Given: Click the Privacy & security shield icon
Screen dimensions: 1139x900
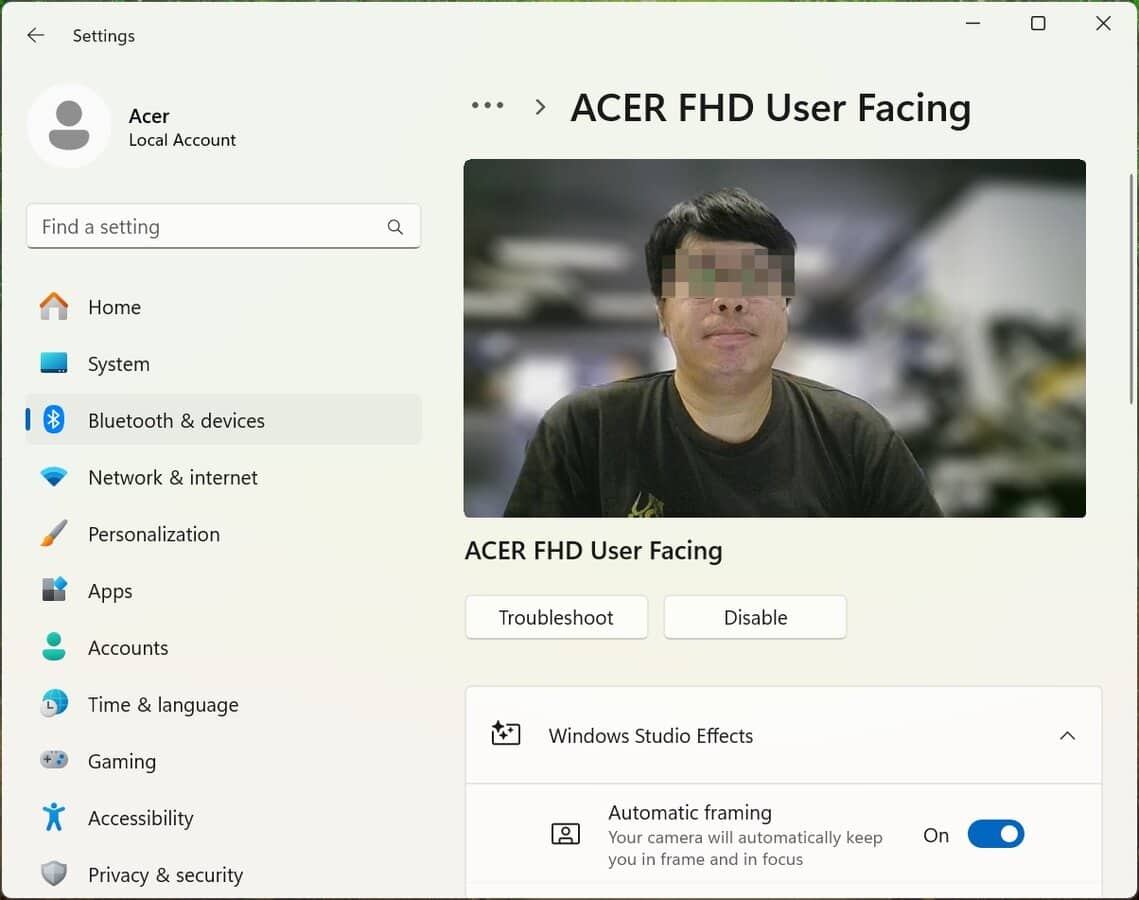Looking at the screenshot, I should pos(54,875).
